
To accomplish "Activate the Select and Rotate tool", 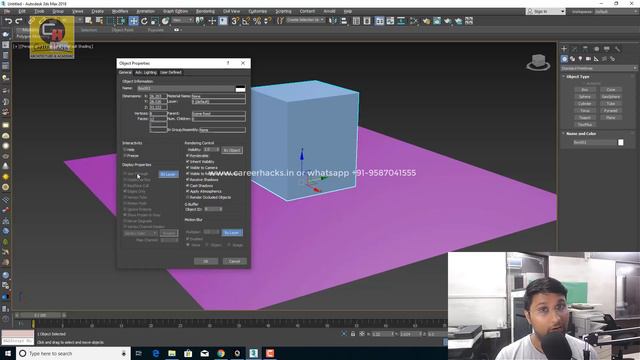I will (144, 21).
